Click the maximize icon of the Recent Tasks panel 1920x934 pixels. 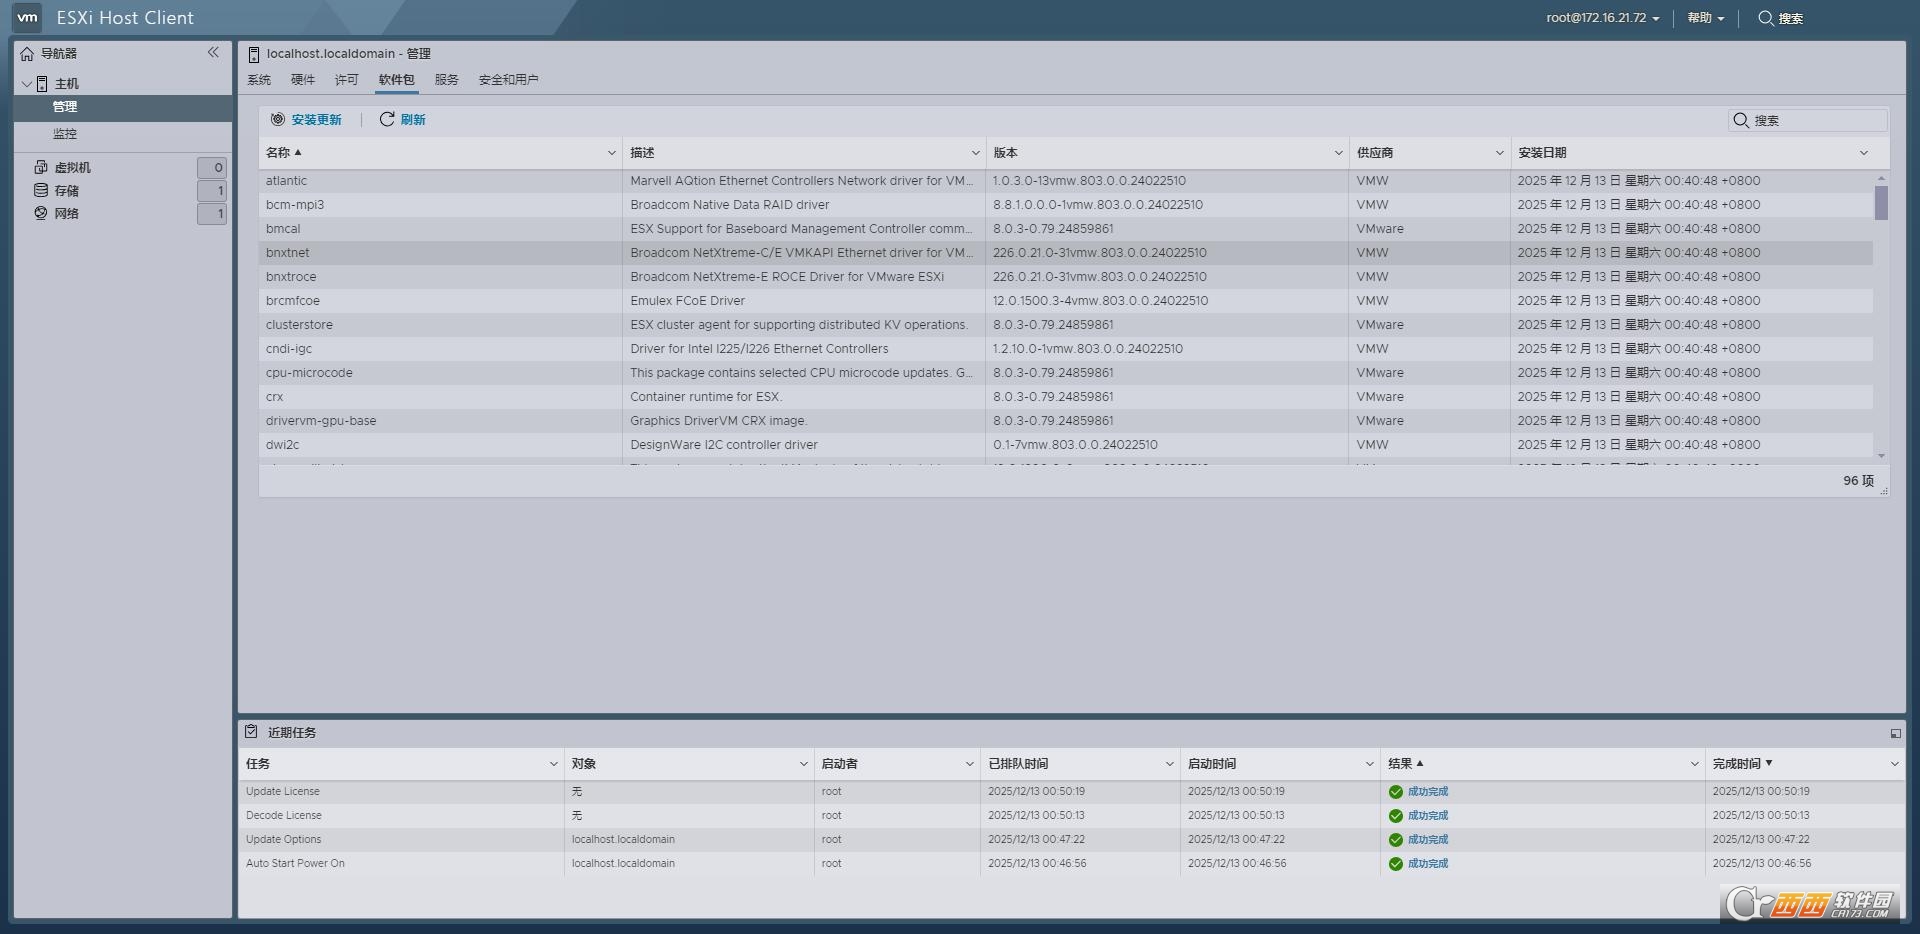click(1895, 733)
